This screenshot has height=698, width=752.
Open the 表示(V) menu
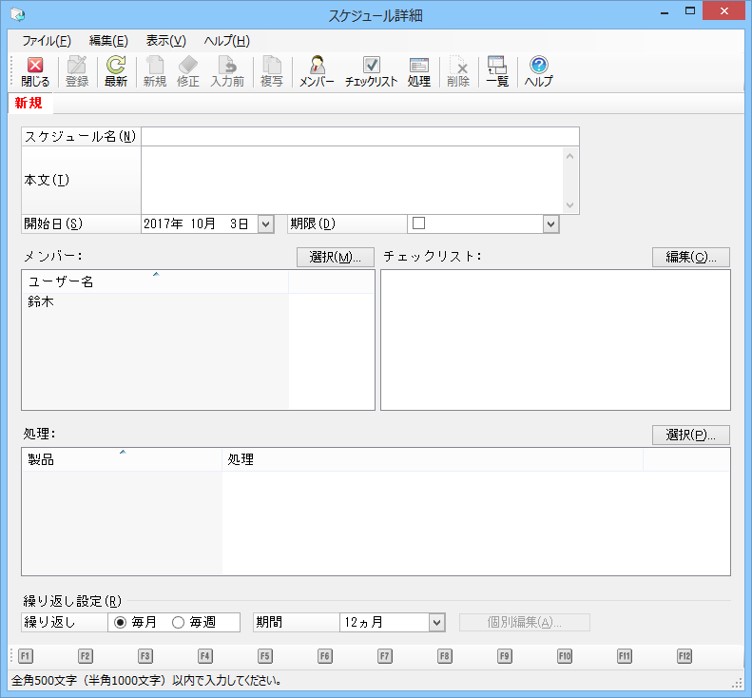166,41
